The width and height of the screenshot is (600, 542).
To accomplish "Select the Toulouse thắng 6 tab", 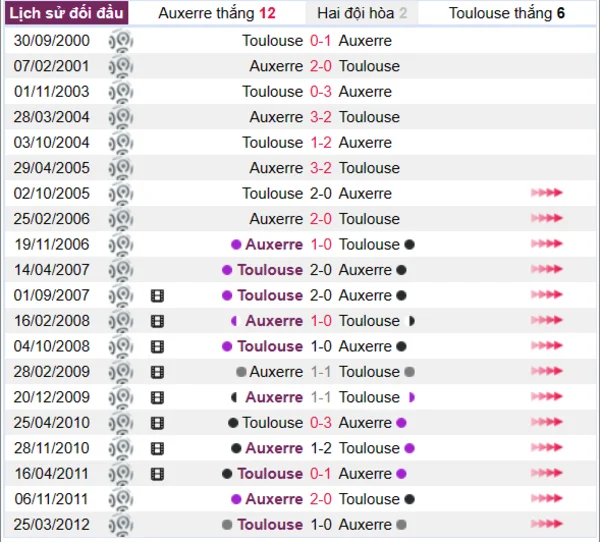I will 507,13.
